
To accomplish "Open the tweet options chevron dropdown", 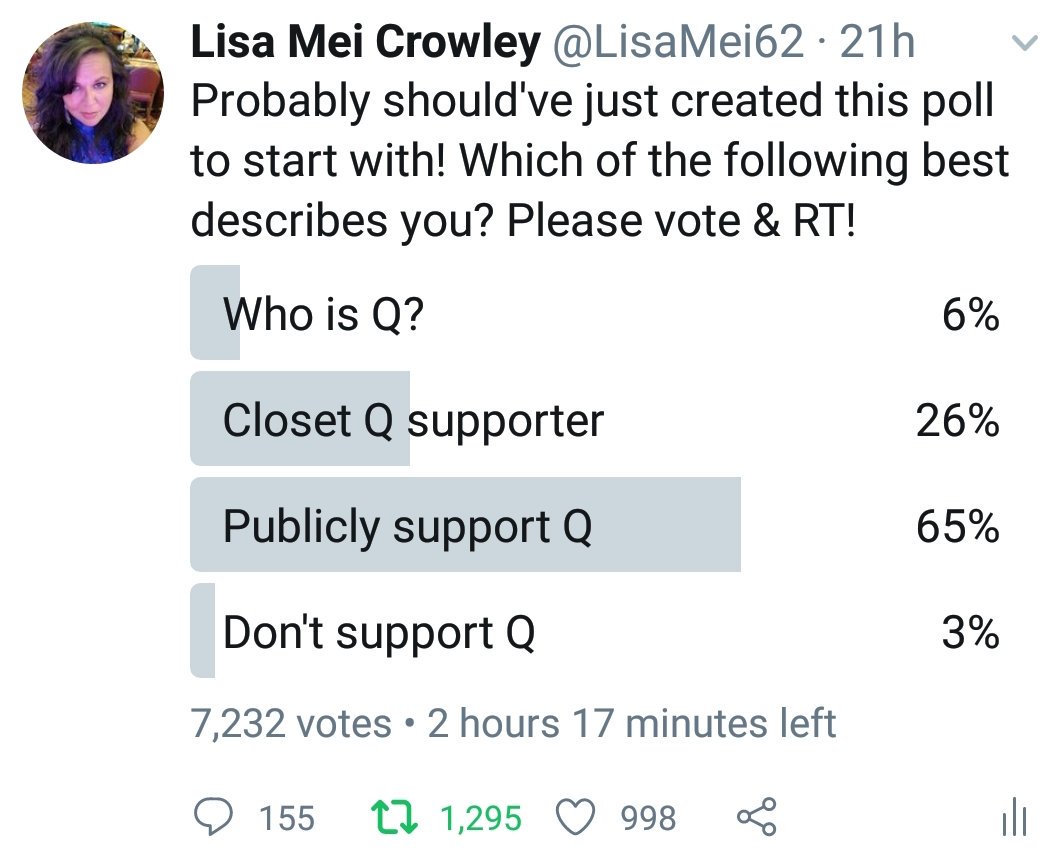I will pyautogui.click(x=1023, y=43).
